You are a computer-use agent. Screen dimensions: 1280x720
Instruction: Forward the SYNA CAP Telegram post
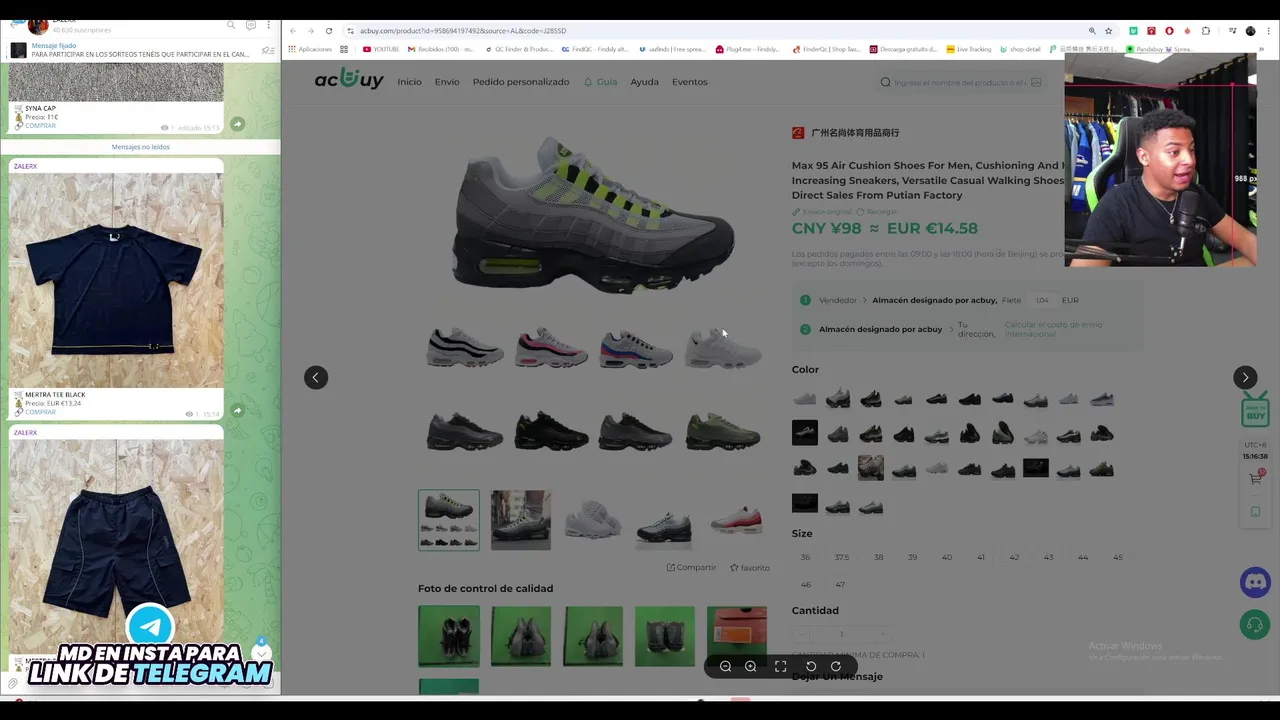click(x=237, y=124)
